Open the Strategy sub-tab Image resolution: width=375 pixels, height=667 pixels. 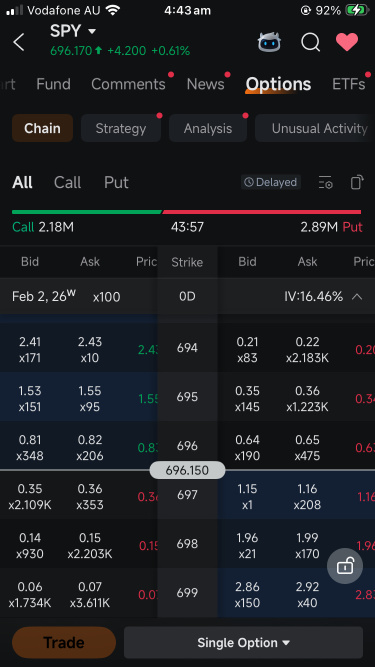point(121,128)
